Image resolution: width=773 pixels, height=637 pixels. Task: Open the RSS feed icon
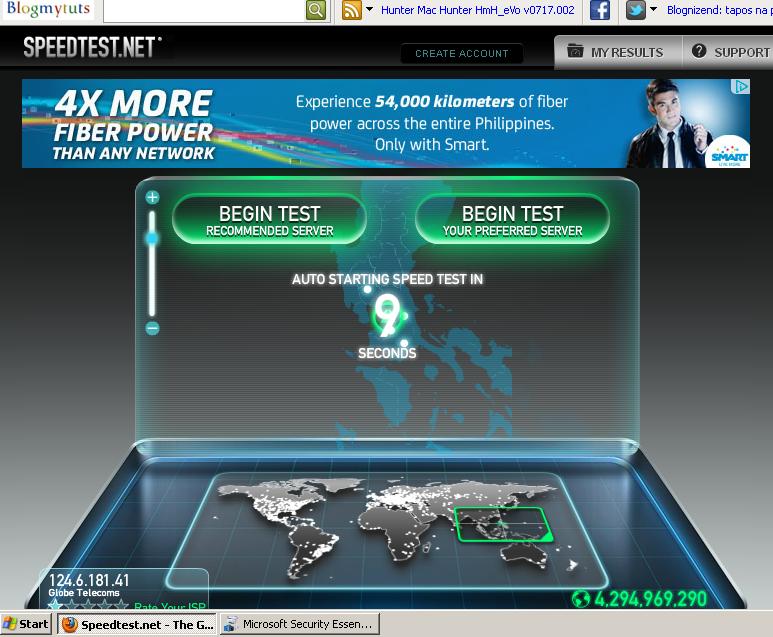(x=351, y=10)
